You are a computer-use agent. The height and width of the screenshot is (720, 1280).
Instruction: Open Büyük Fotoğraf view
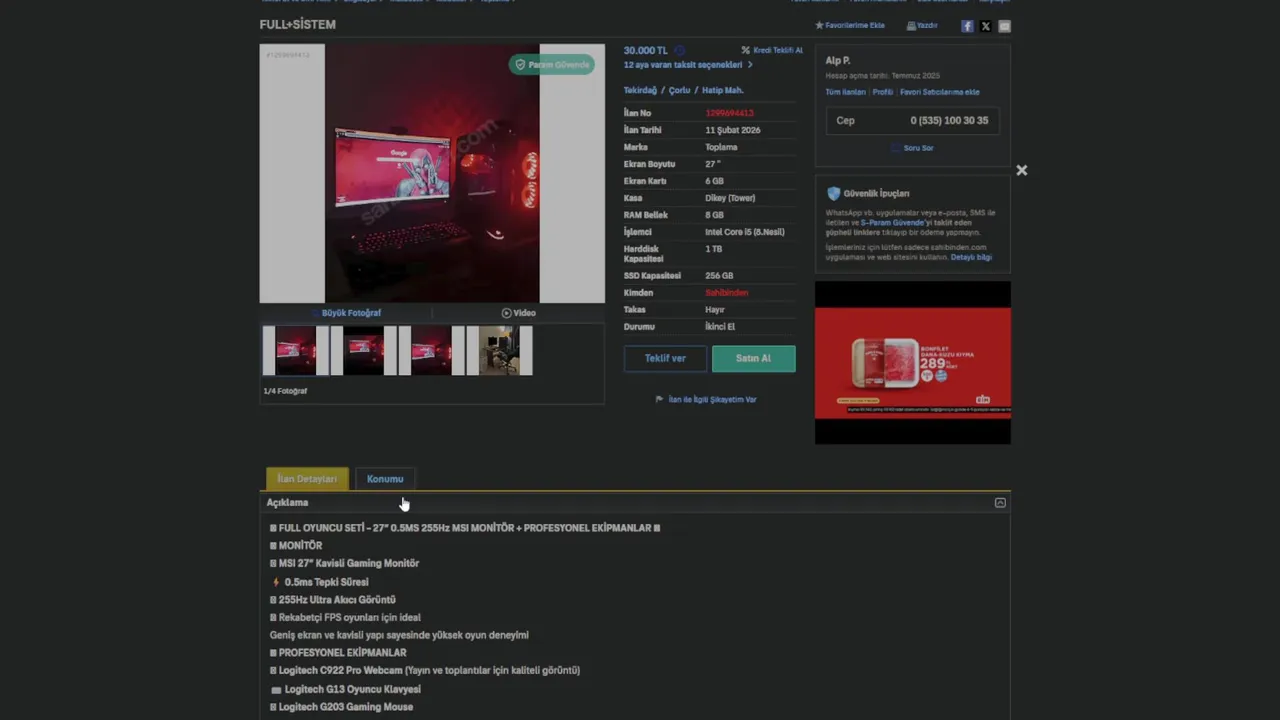pyautogui.click(x=346, y=313)
